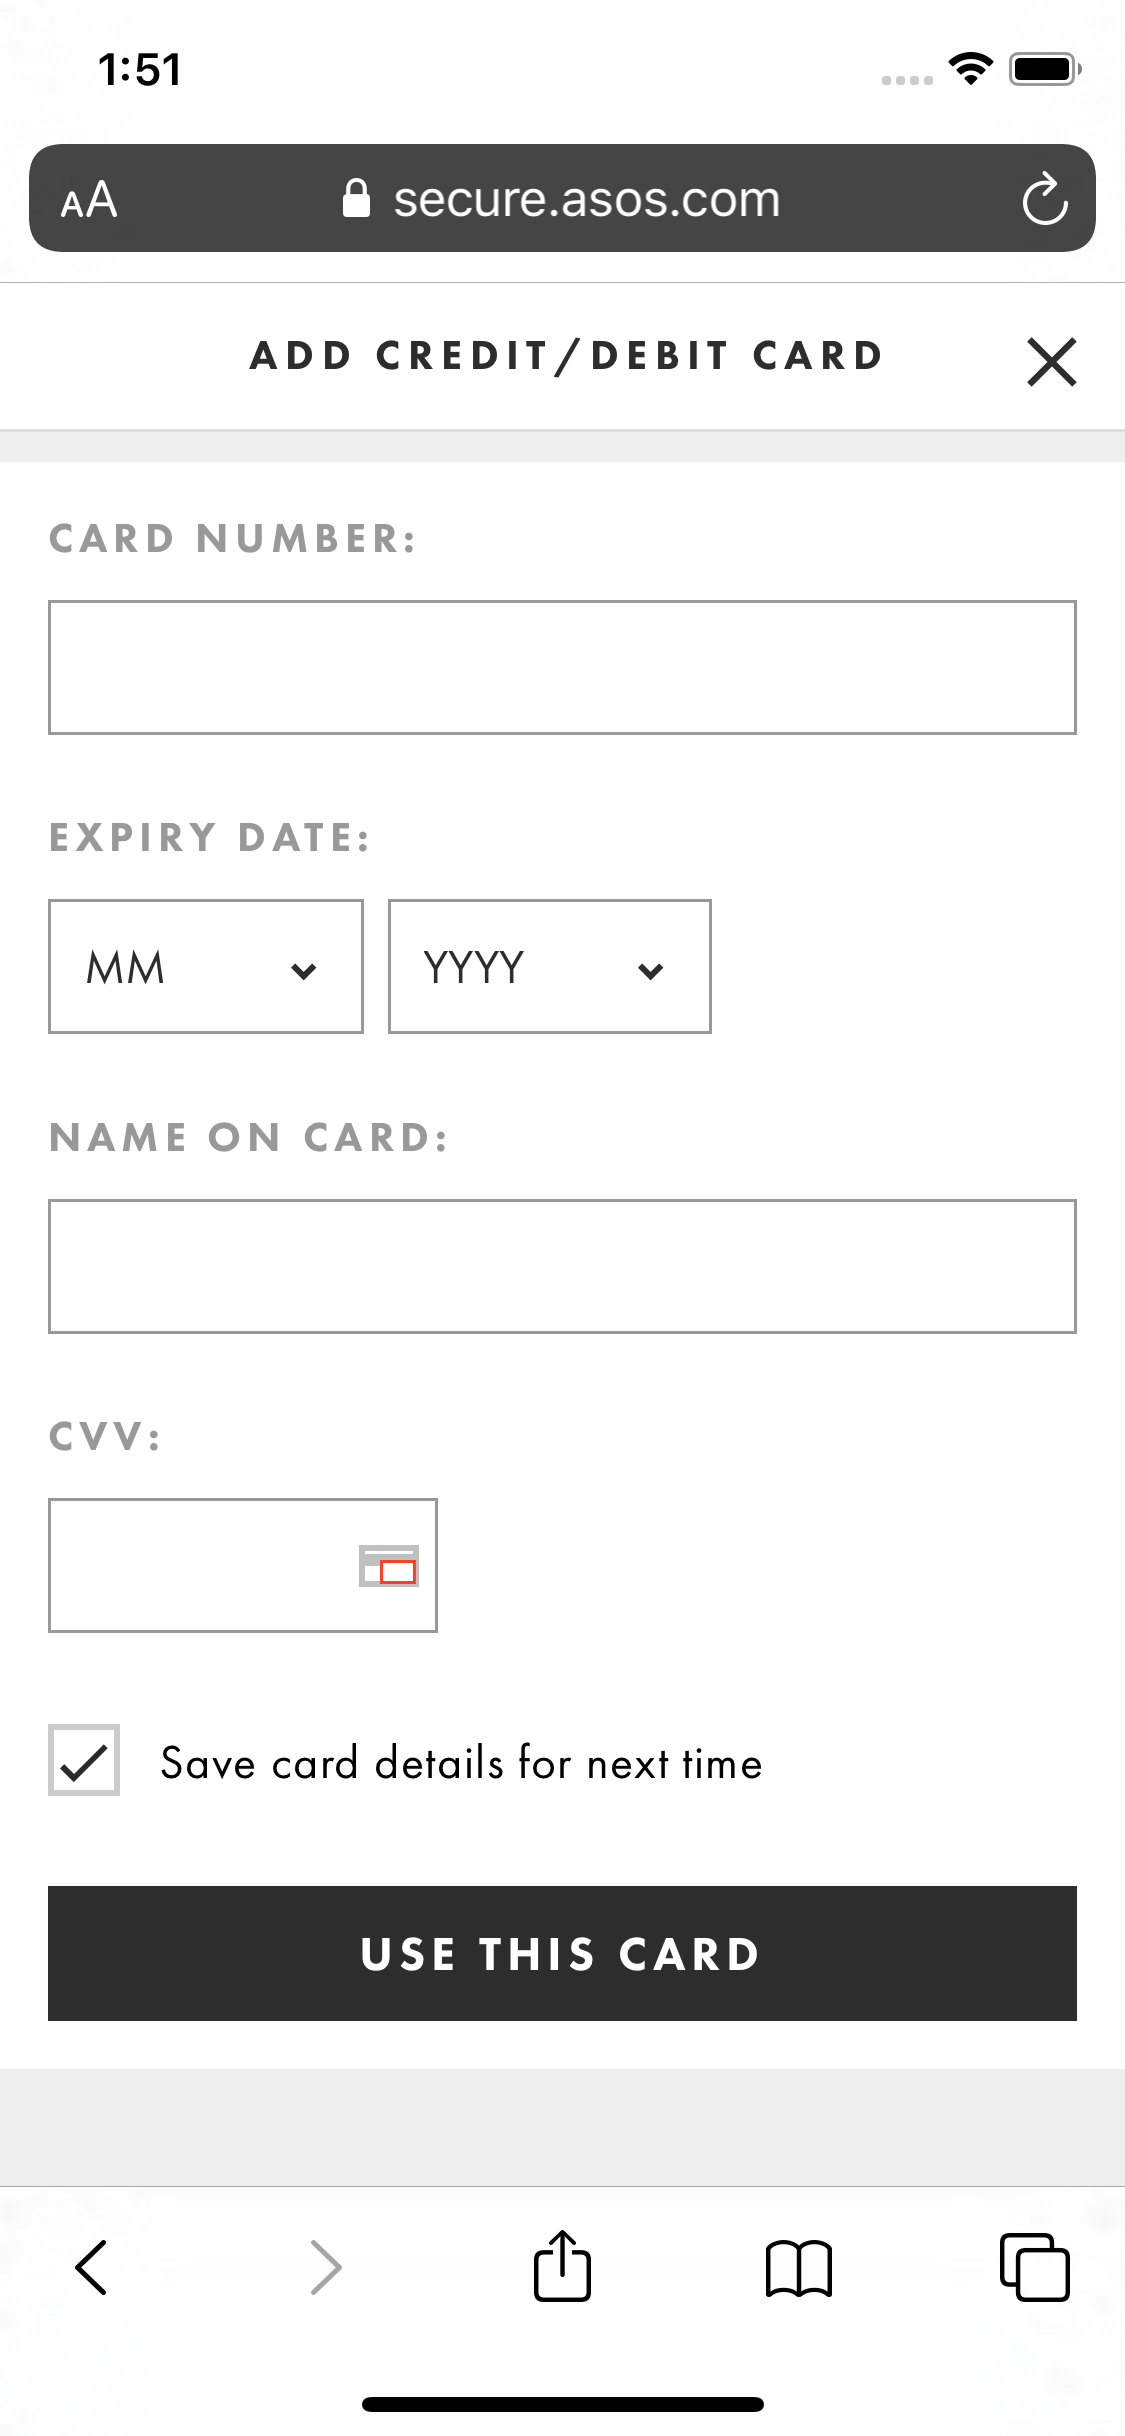Open the YYYY expiry year dropdown
Viewport: 1125px width, 2436px height.
tap(549, 965)
